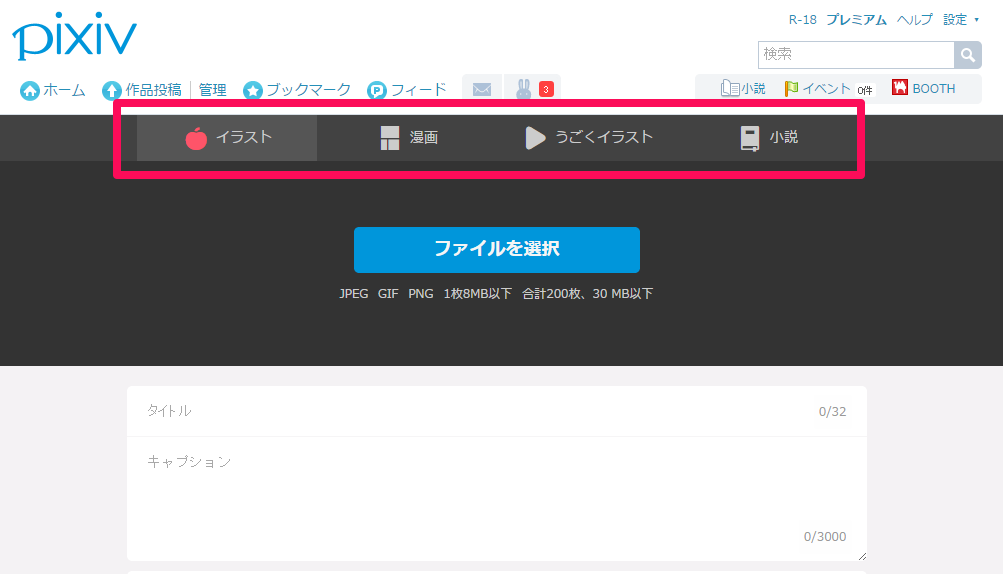
Task: Expand the 設定 dropdown menu
Action: point(961,20)
